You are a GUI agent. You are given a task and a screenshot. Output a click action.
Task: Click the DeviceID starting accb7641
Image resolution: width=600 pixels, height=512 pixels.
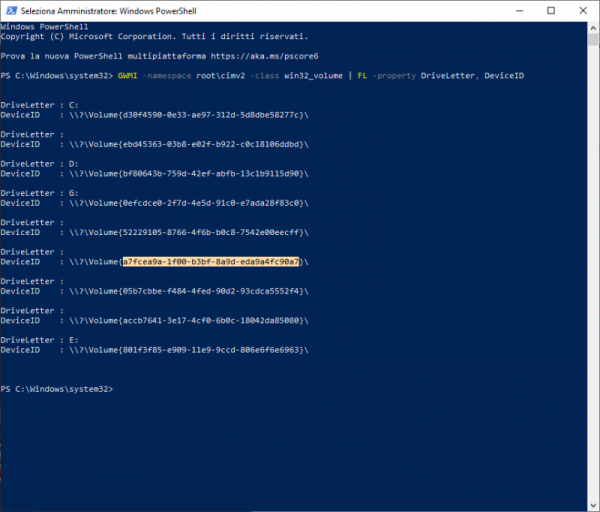[189, 321]
